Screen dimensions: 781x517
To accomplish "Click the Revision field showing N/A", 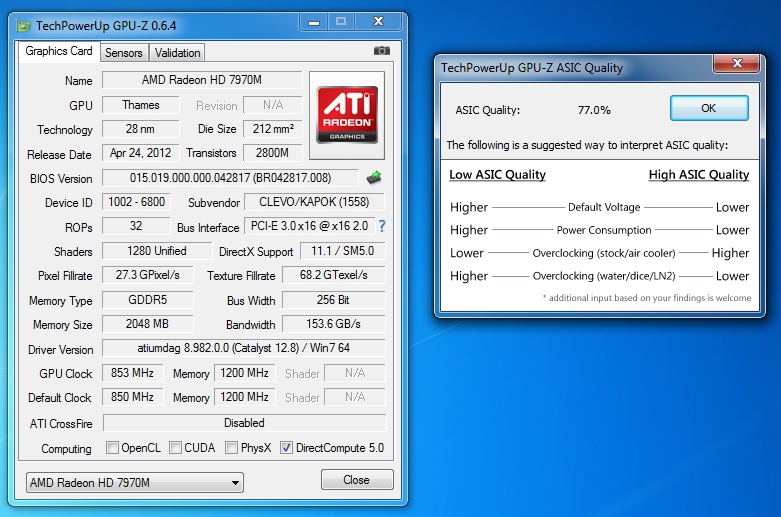I will click(x=272, y=105).
